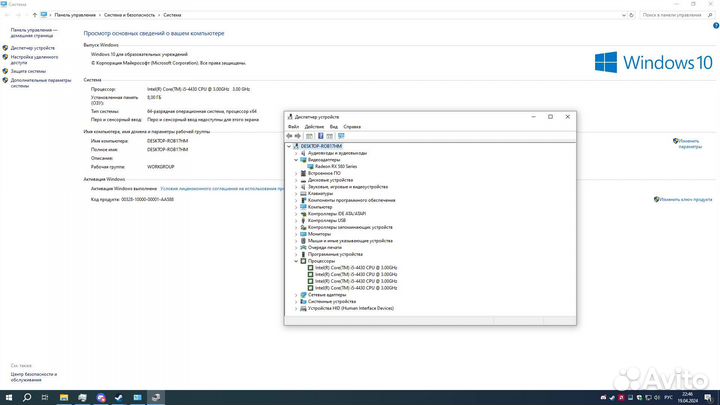Viewport: 720px width, 405px height.
Task: Open Настройка удаленного доступа sidebar link
Action: point(34,60)
